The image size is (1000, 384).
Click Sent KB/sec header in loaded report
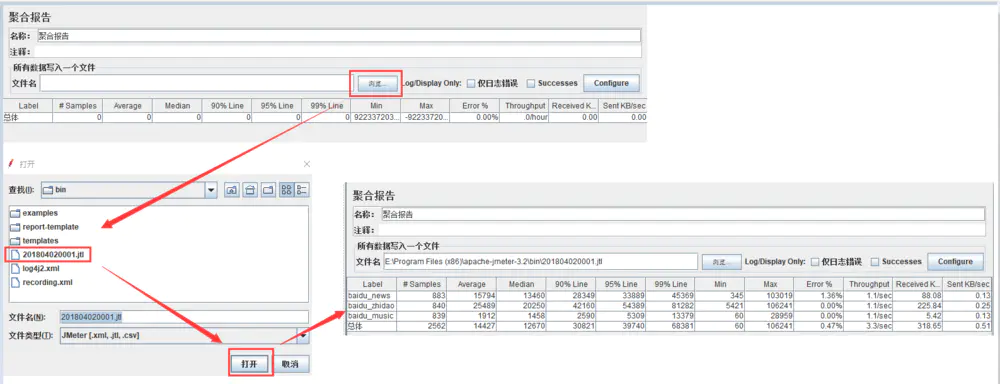click(967, 284)
